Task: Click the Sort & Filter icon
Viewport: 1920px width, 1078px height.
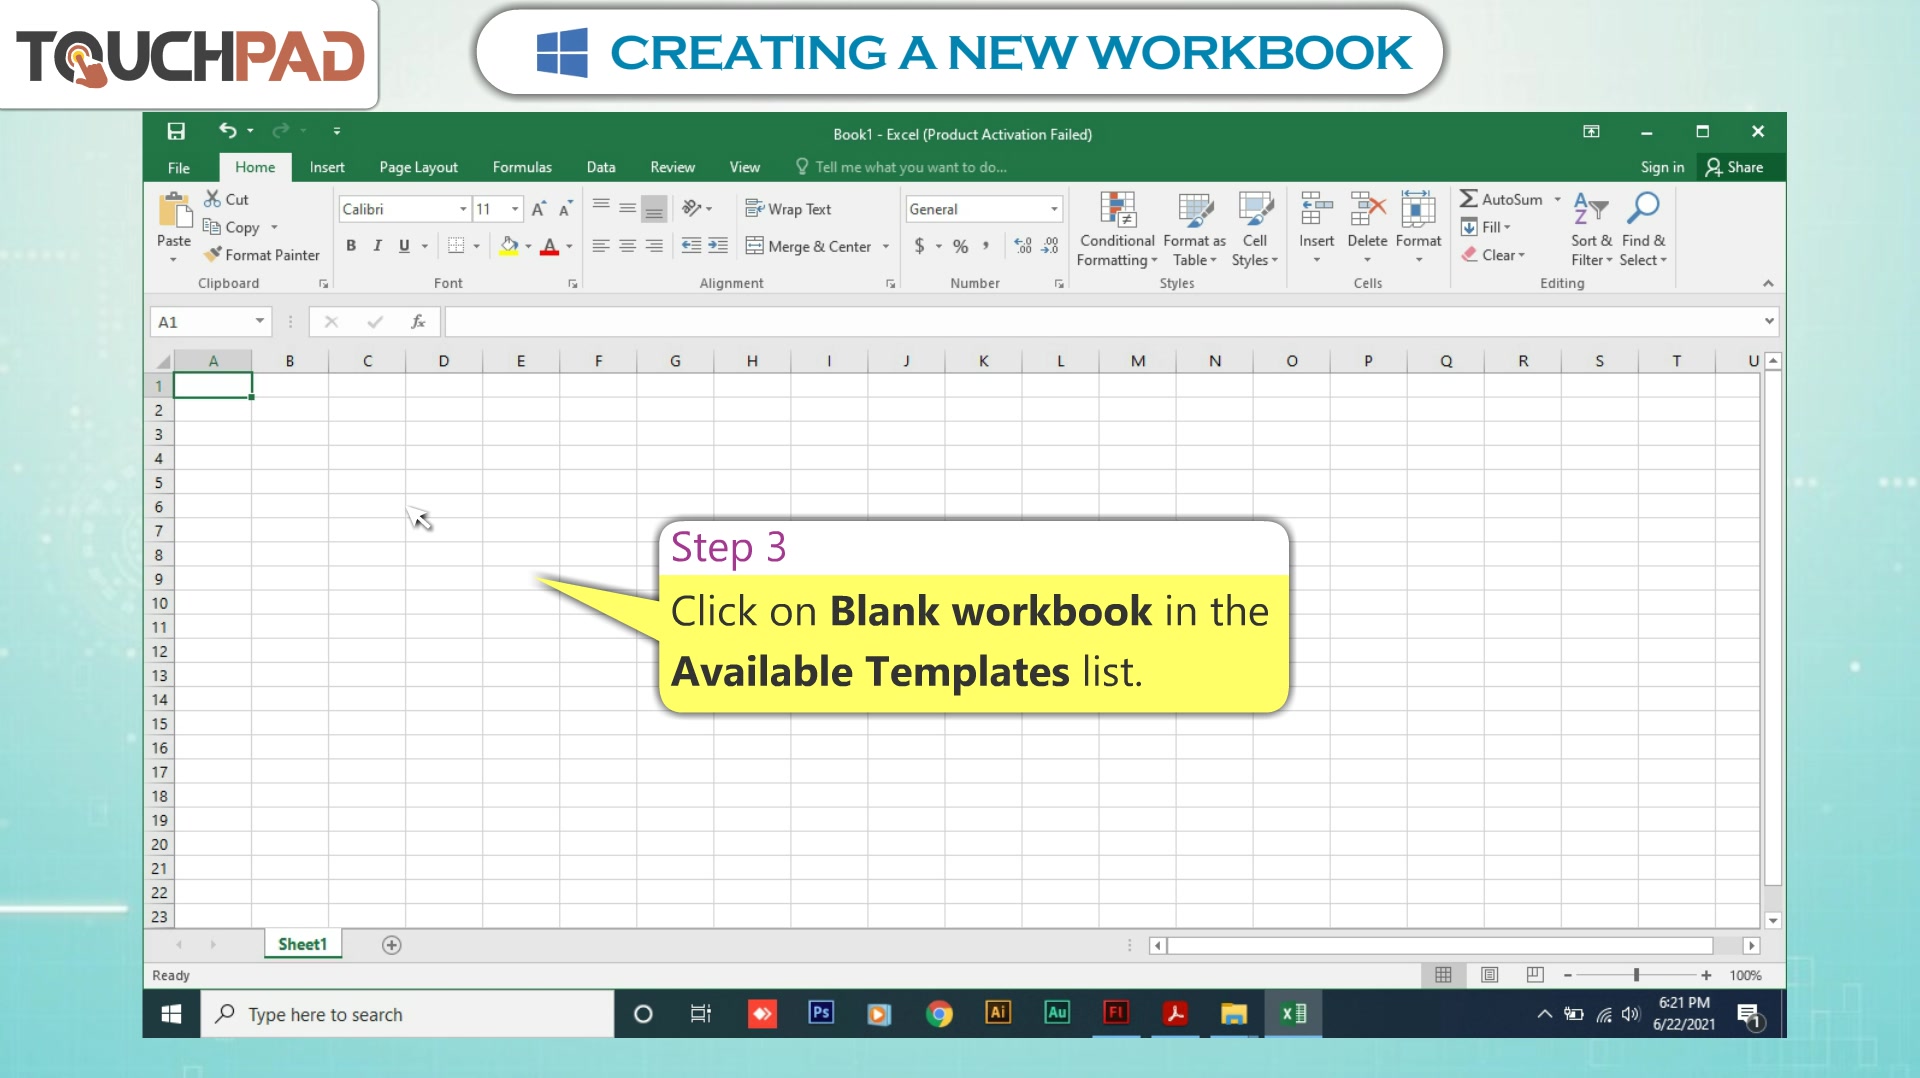Action: pyautogui.click(x=1590, y=209)
